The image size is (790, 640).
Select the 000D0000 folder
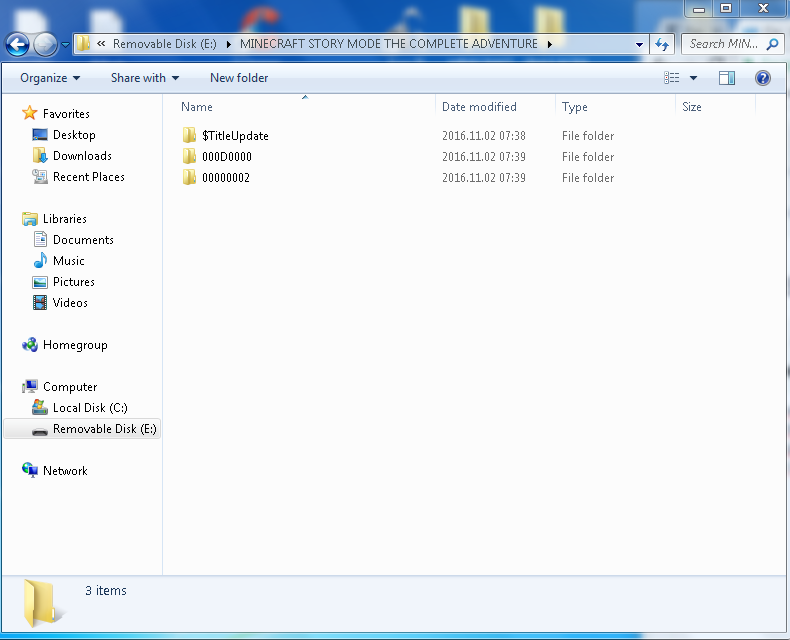pyautogui.click(x=226, y=157)
